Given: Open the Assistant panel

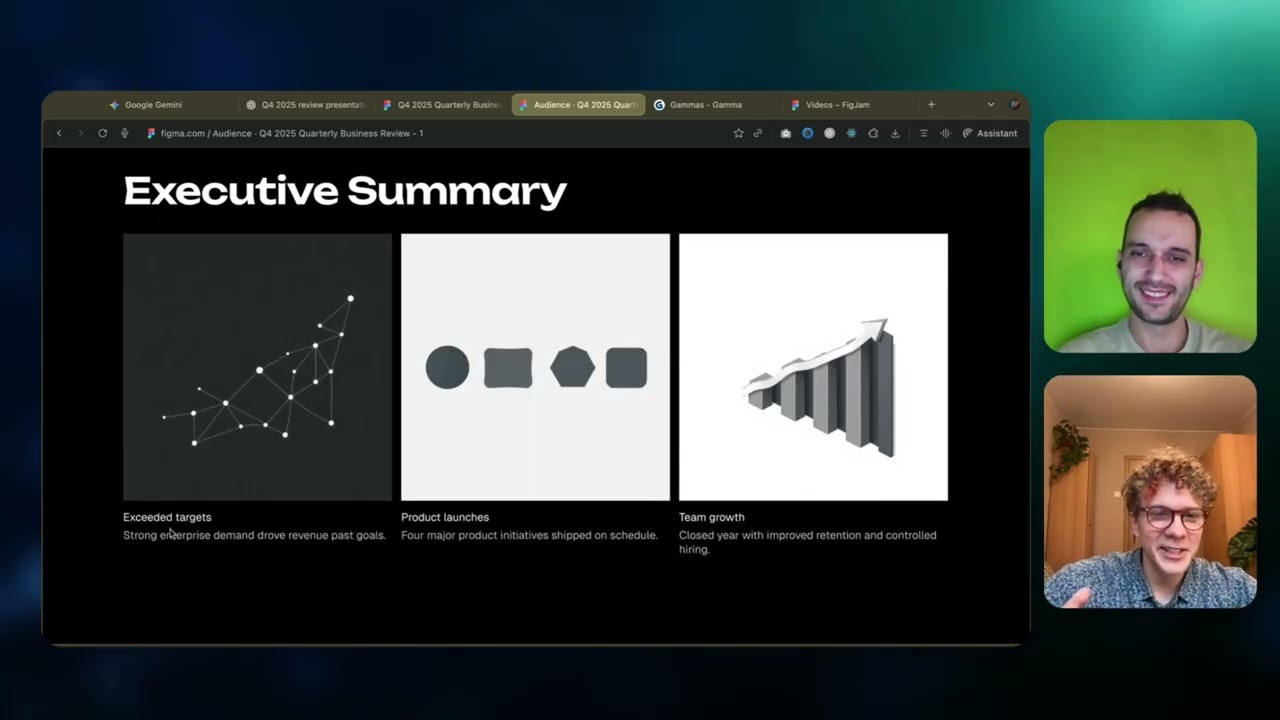Looking at the screenshot, I should click(x=990, y=133).
